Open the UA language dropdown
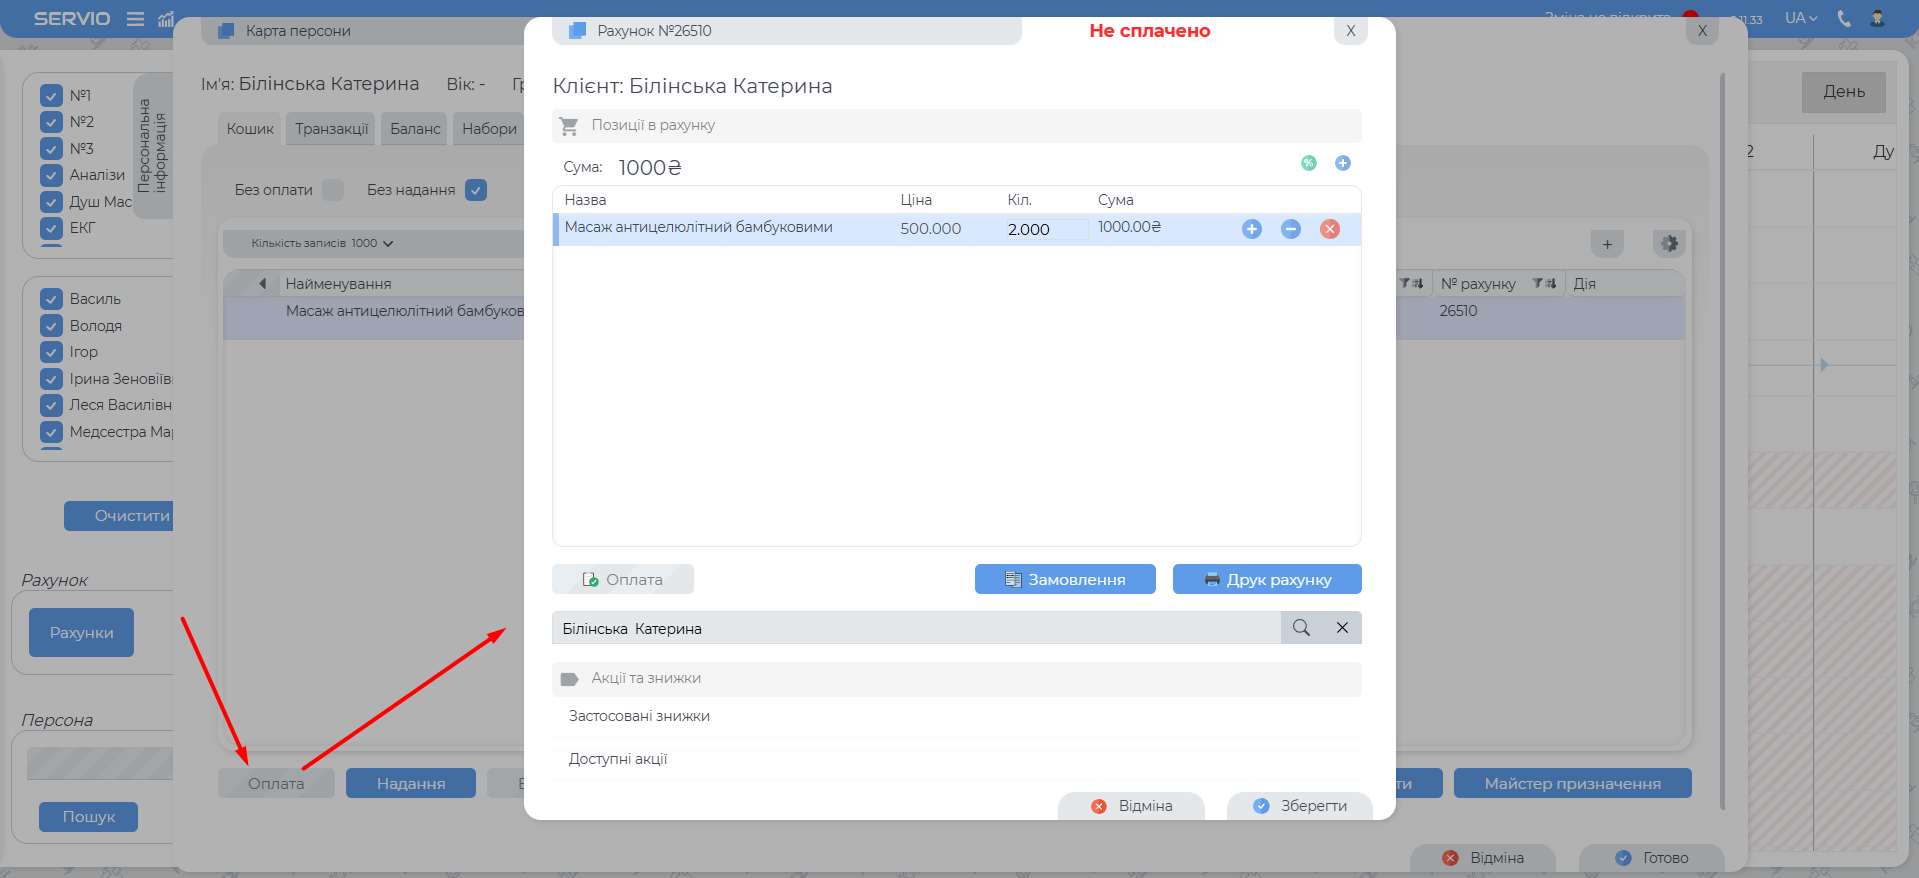The width and height of the screenshot is (1919, 878). pos(1800,18)
